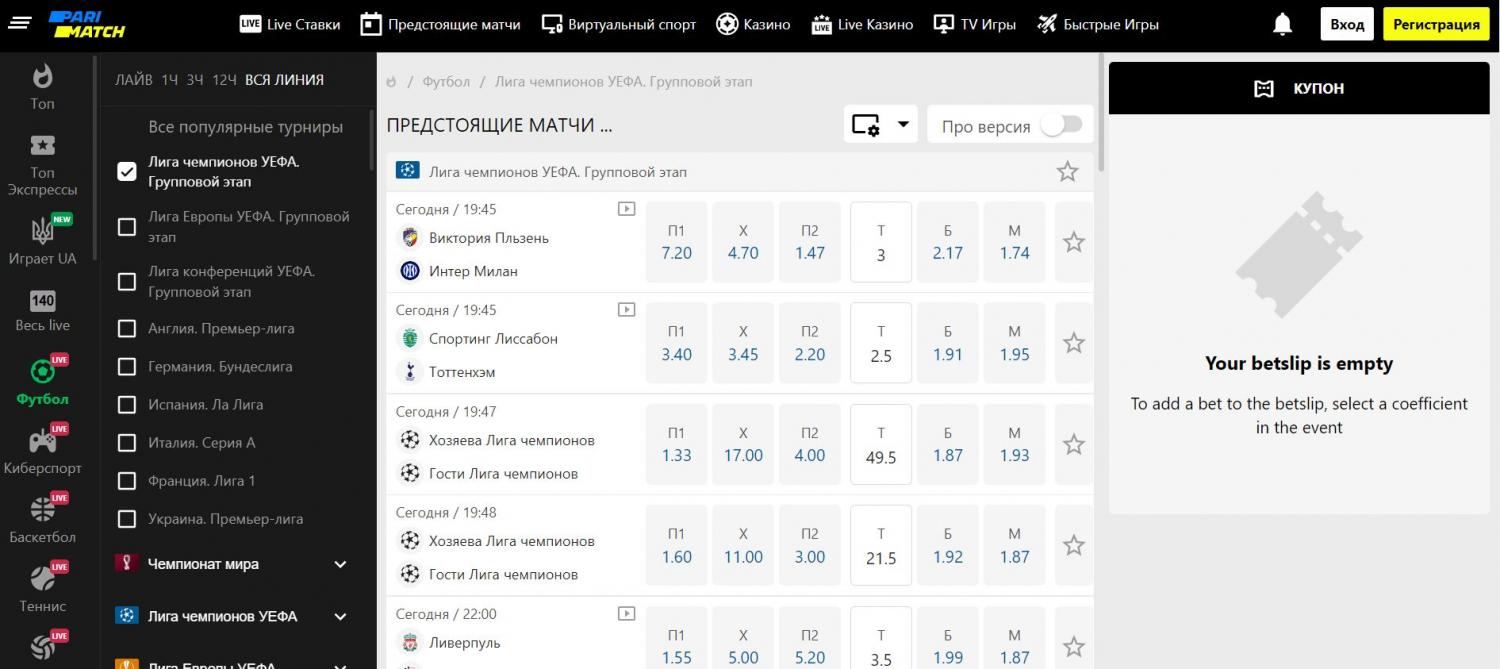Star the Лига чемпионов УЕФА tournament header
The height and width of the screenshot is (669, 1500).
[1067, 172]
